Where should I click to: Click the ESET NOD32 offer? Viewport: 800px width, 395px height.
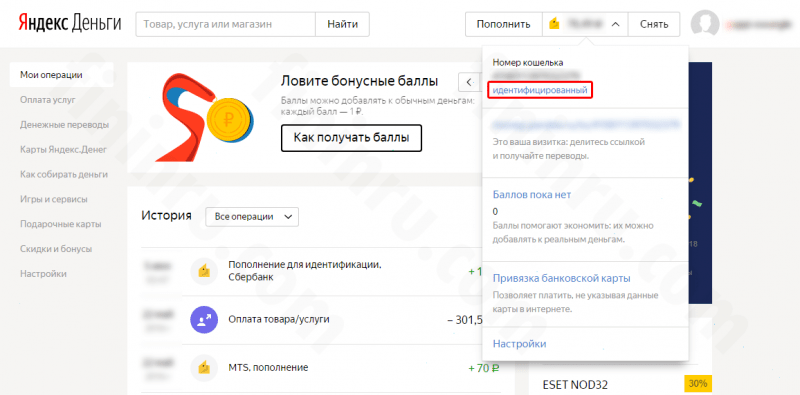pyautogui.click(x=576, y=384)
